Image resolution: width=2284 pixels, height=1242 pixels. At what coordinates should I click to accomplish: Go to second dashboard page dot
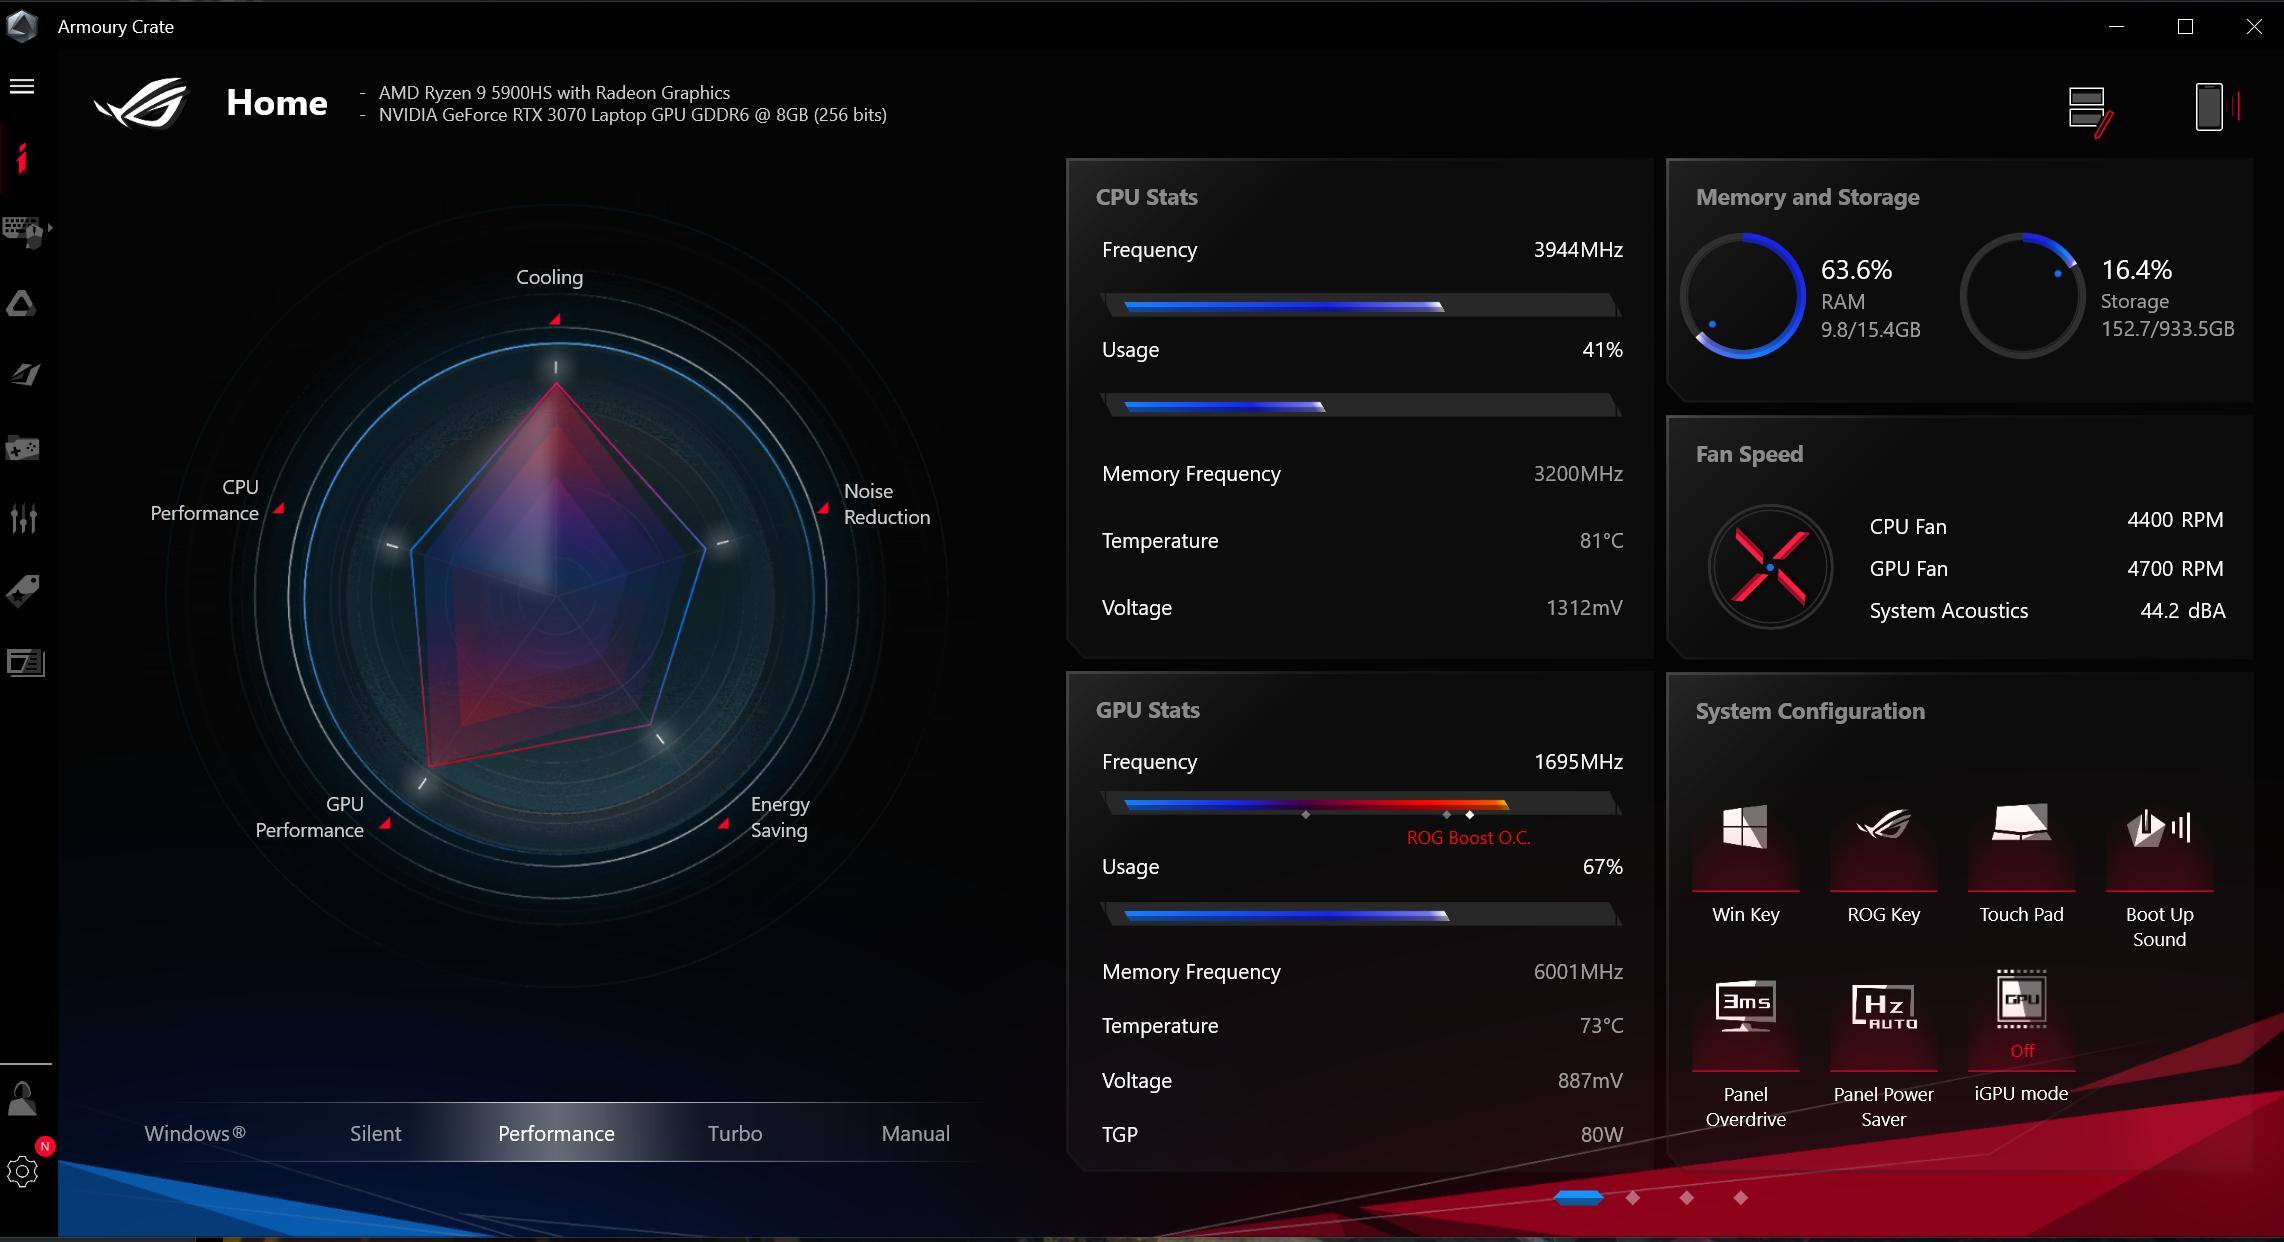click(1633, 1197)
